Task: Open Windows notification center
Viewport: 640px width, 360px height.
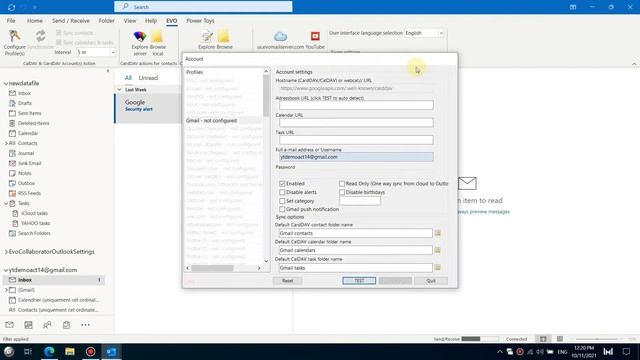Action: [627, 351]
